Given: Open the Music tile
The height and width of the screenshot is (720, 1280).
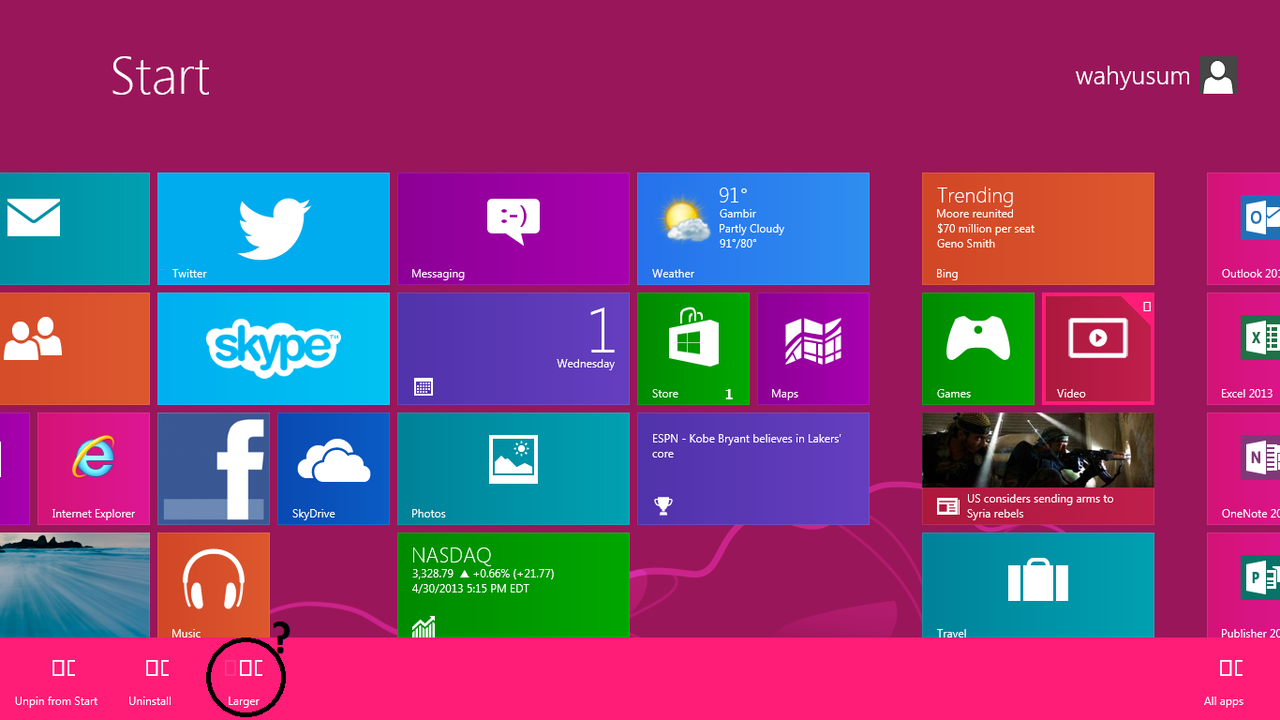Looking at the screenshot, I should tap(213, 585).
